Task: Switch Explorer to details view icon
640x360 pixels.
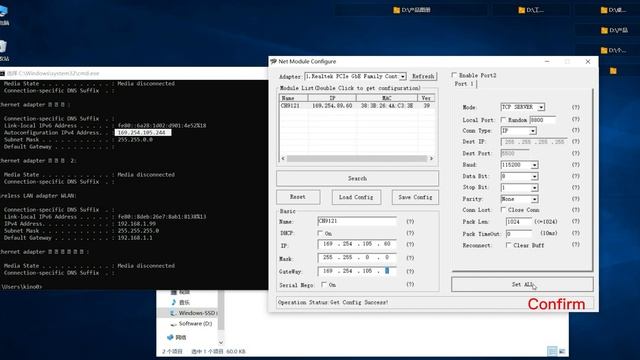Action: pyautogui.click(x=552, y=351)
